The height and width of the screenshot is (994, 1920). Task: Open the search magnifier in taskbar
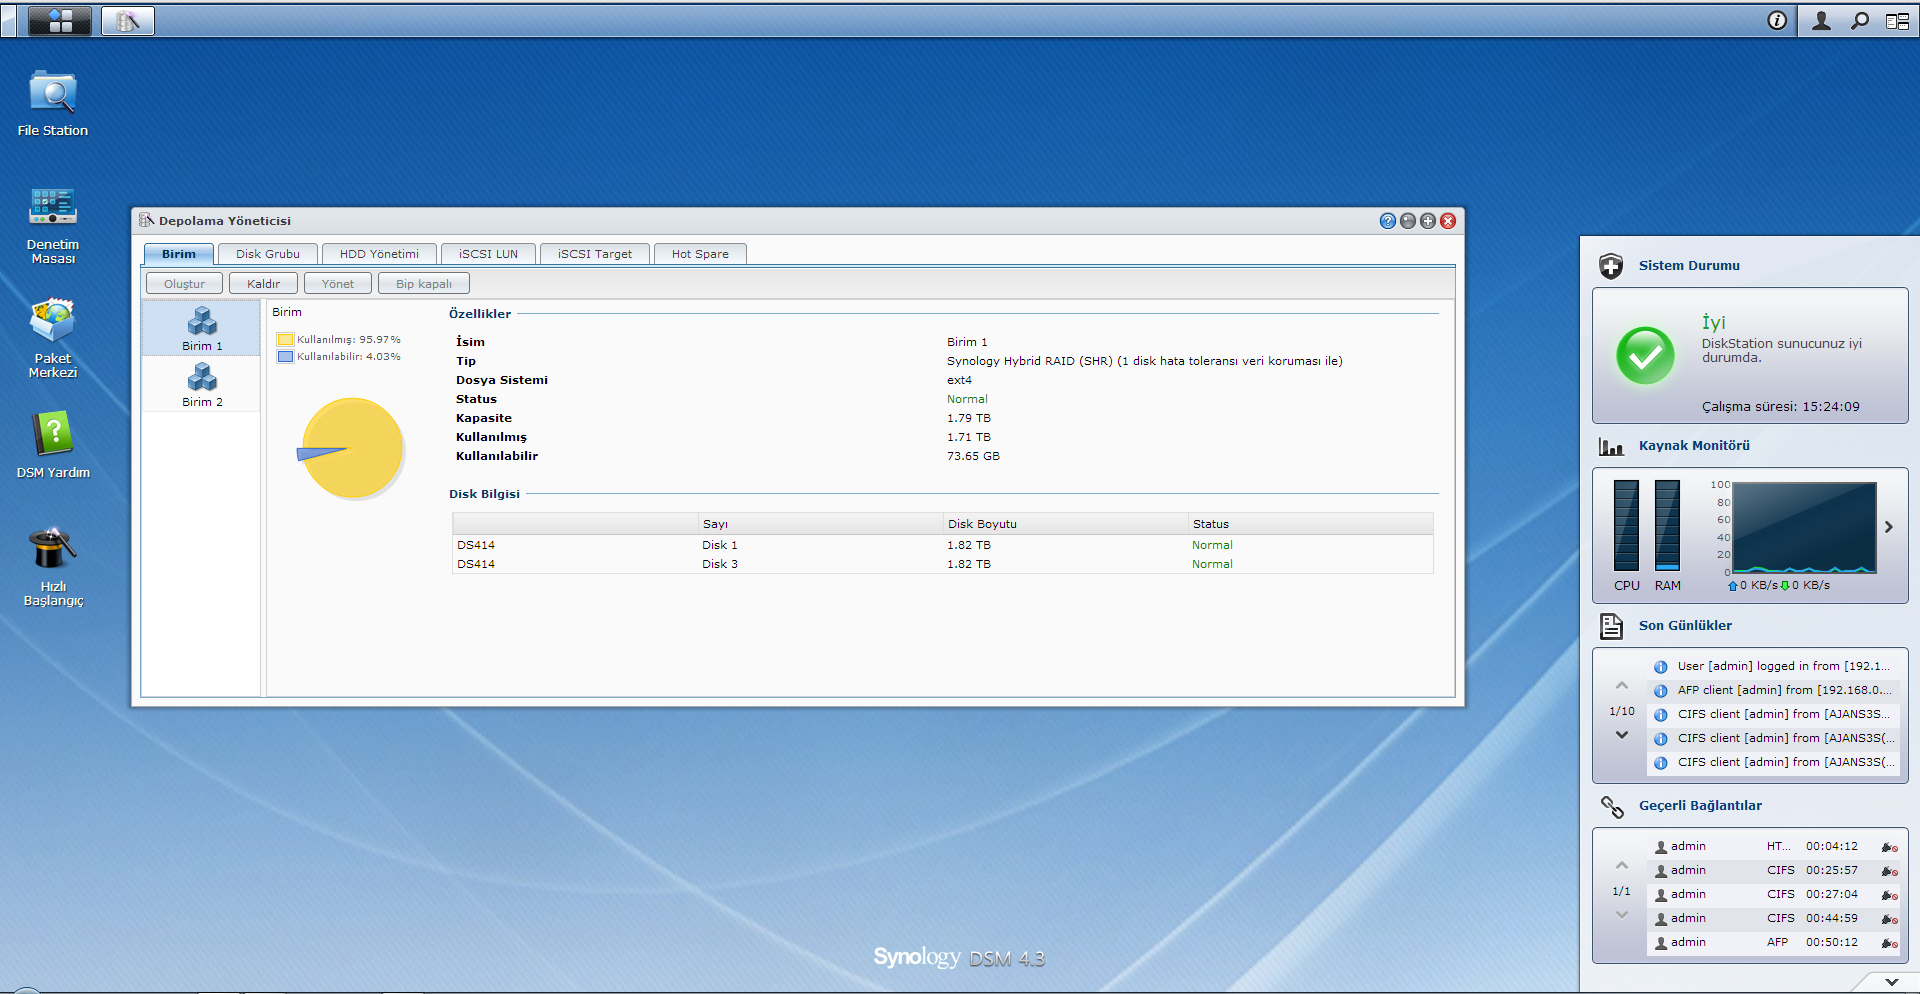(1859, 21)
